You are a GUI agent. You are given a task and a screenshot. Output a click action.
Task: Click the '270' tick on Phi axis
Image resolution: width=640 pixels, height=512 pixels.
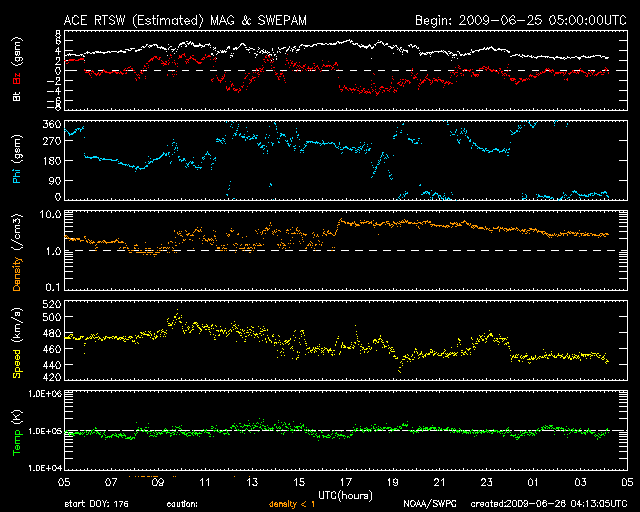click(52, 141)
